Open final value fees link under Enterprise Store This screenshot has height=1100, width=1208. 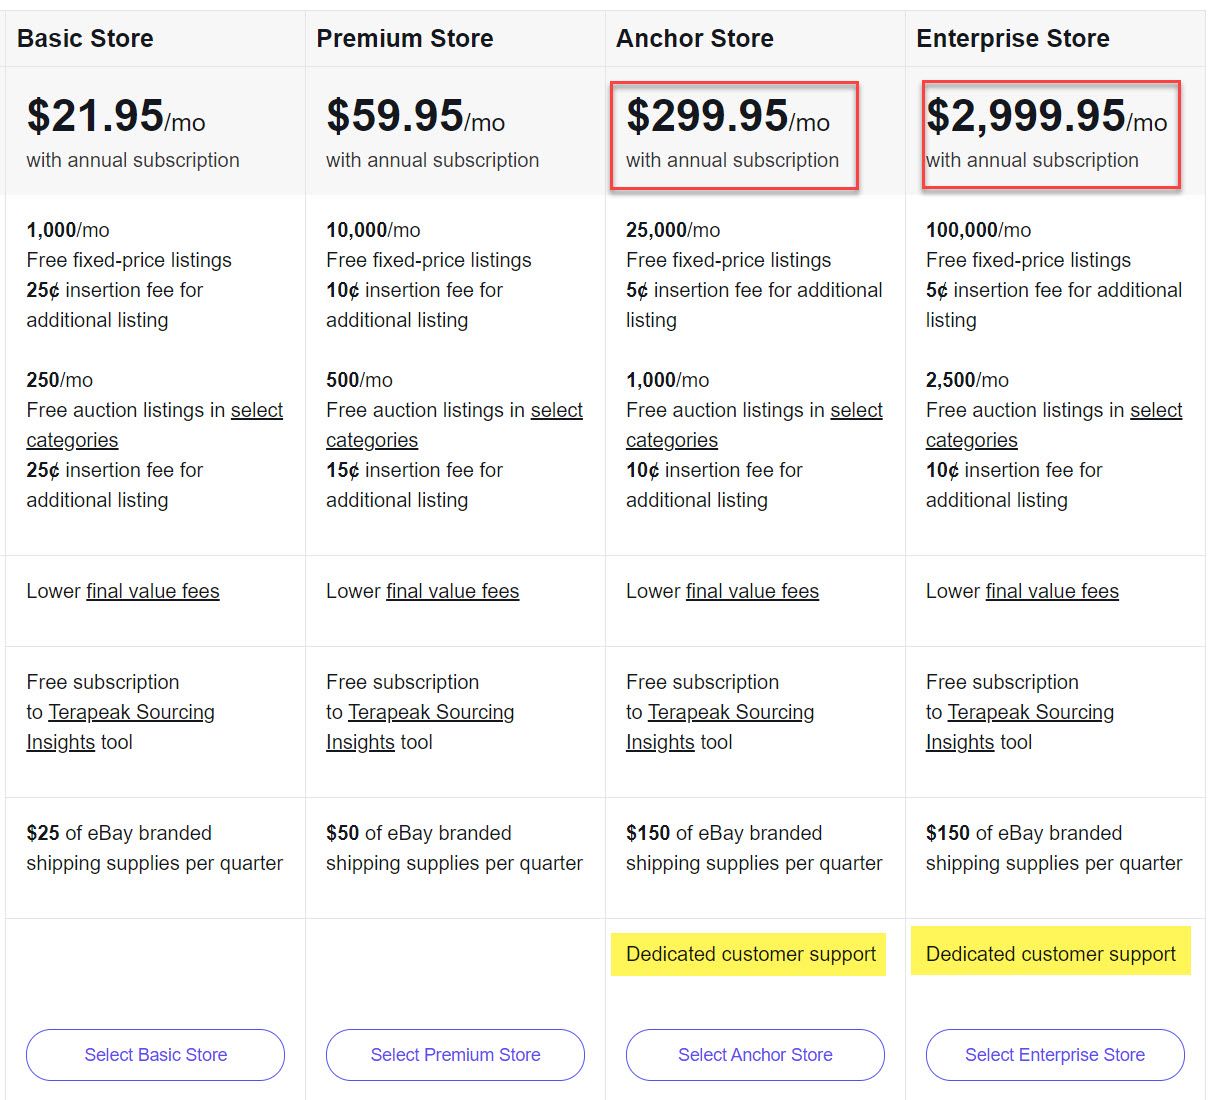[x=1052, y=591]
